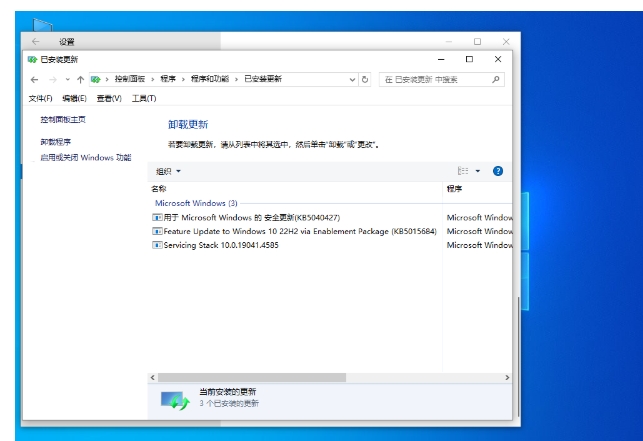This screenshot has height=441, width=643.
Task: Click 启用或关闭 Windows 功能 link
Action: (85, 157)
